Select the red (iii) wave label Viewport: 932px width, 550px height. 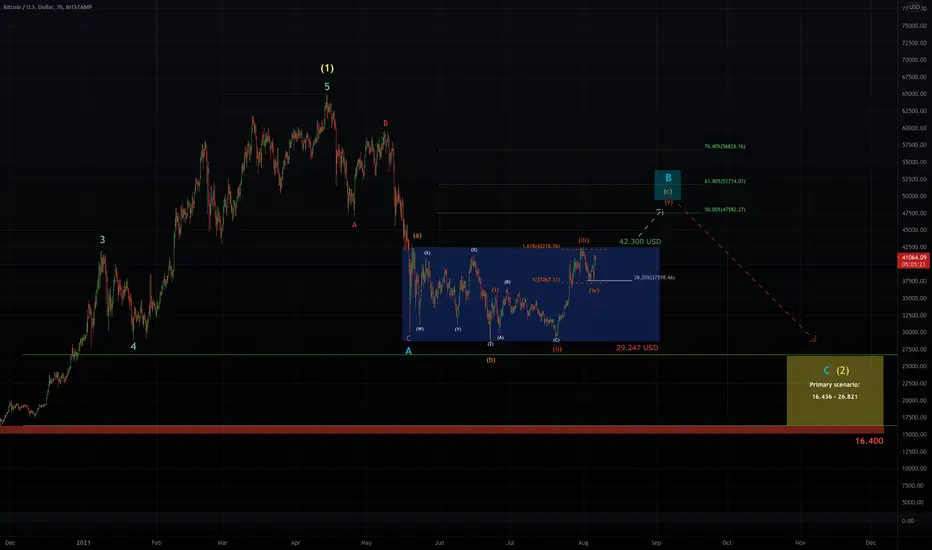click(584, 240)
